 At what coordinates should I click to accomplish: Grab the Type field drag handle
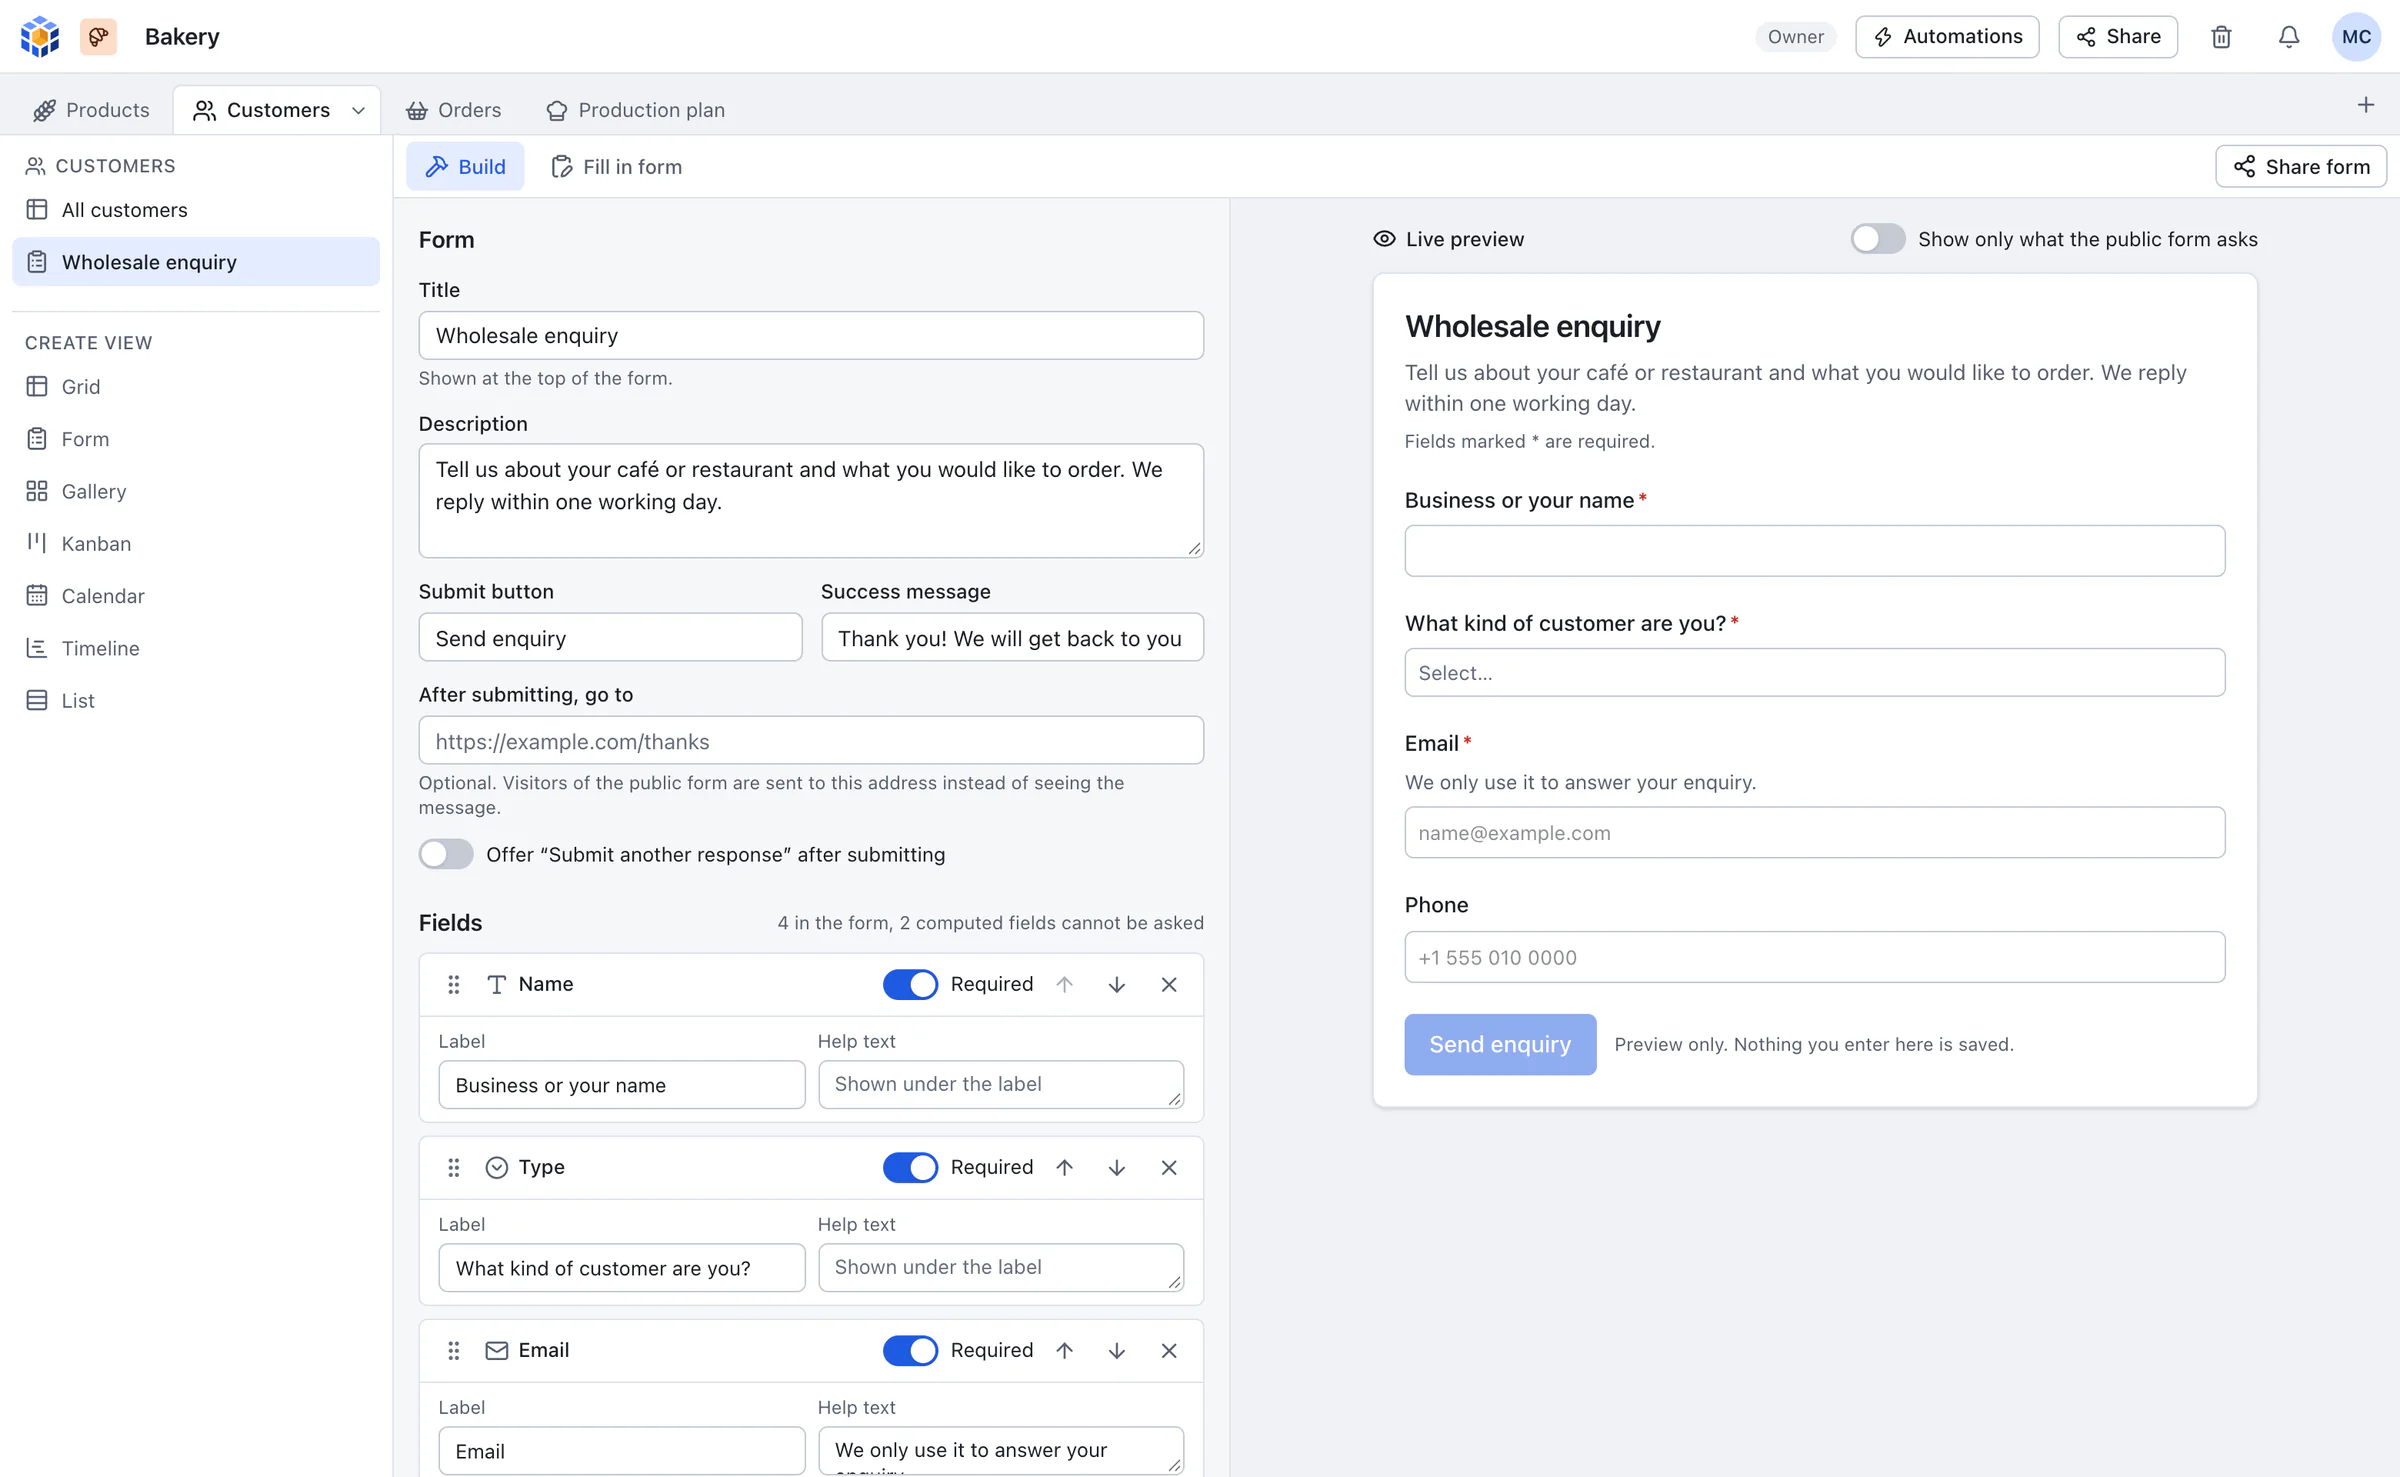point(454,1168)
